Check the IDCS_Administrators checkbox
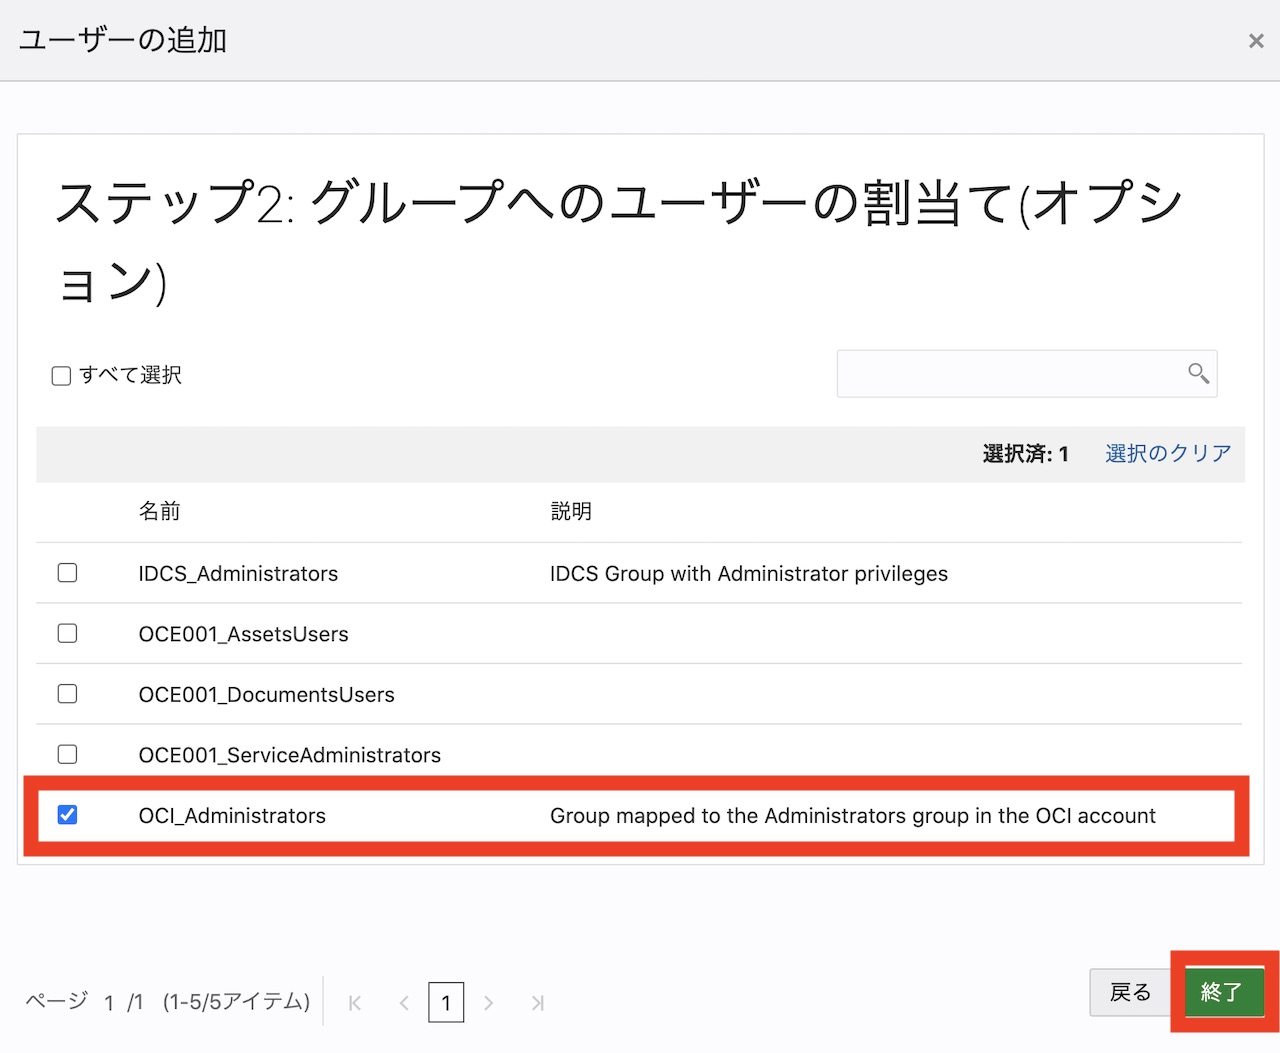1280x1053 pixels. click(67, 572)
